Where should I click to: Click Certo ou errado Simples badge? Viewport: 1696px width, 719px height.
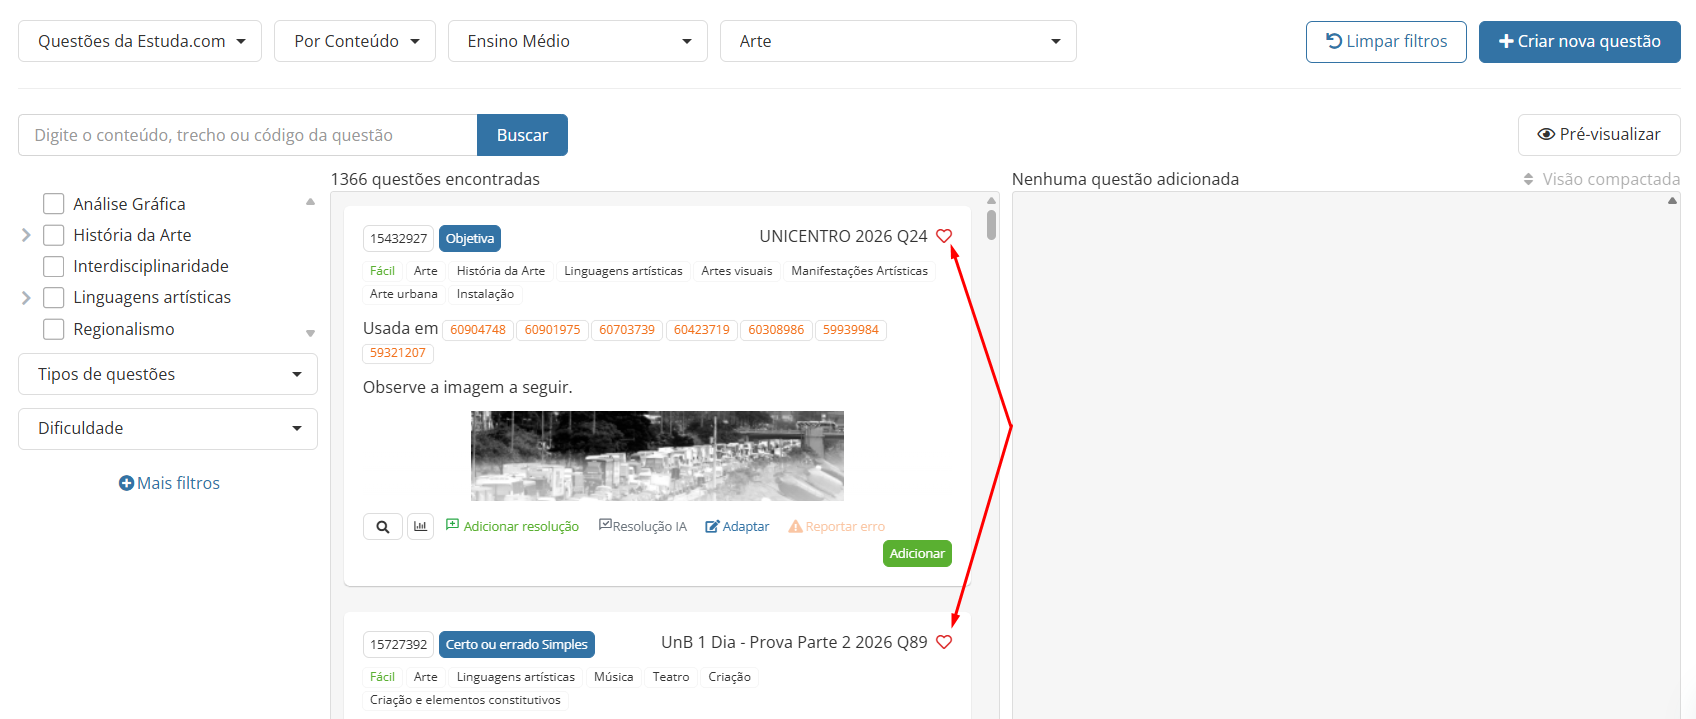(x=517, y=644)
